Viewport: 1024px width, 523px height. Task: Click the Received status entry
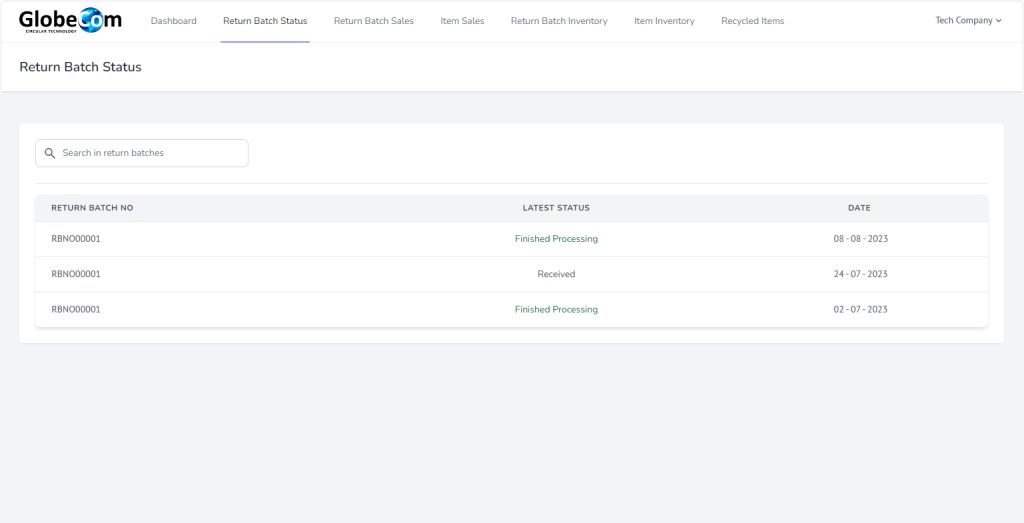click(556, 274)
